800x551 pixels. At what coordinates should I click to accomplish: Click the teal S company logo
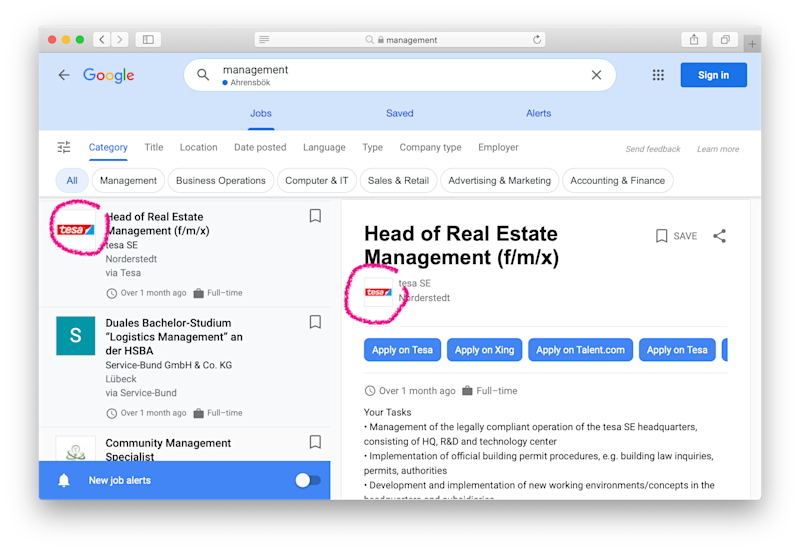pyautogui.click(x=76, y=336)
